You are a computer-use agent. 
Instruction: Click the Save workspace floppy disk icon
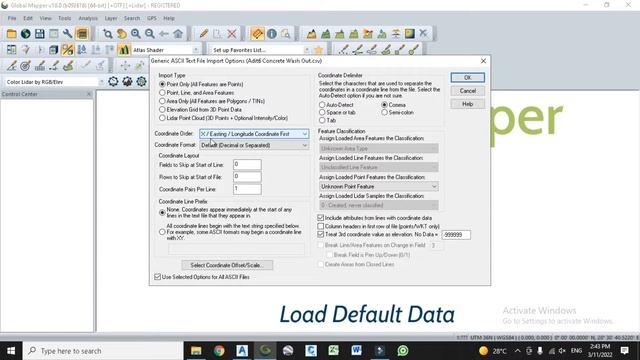tap(40, 34)
